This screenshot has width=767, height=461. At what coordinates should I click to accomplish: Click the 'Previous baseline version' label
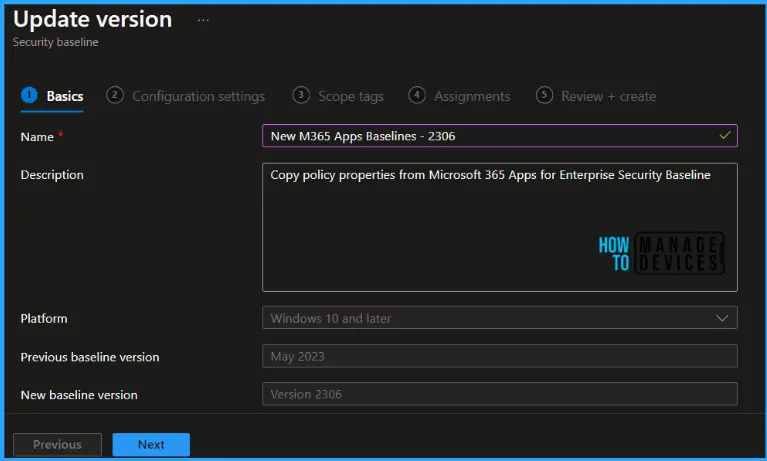pos(90,357)
